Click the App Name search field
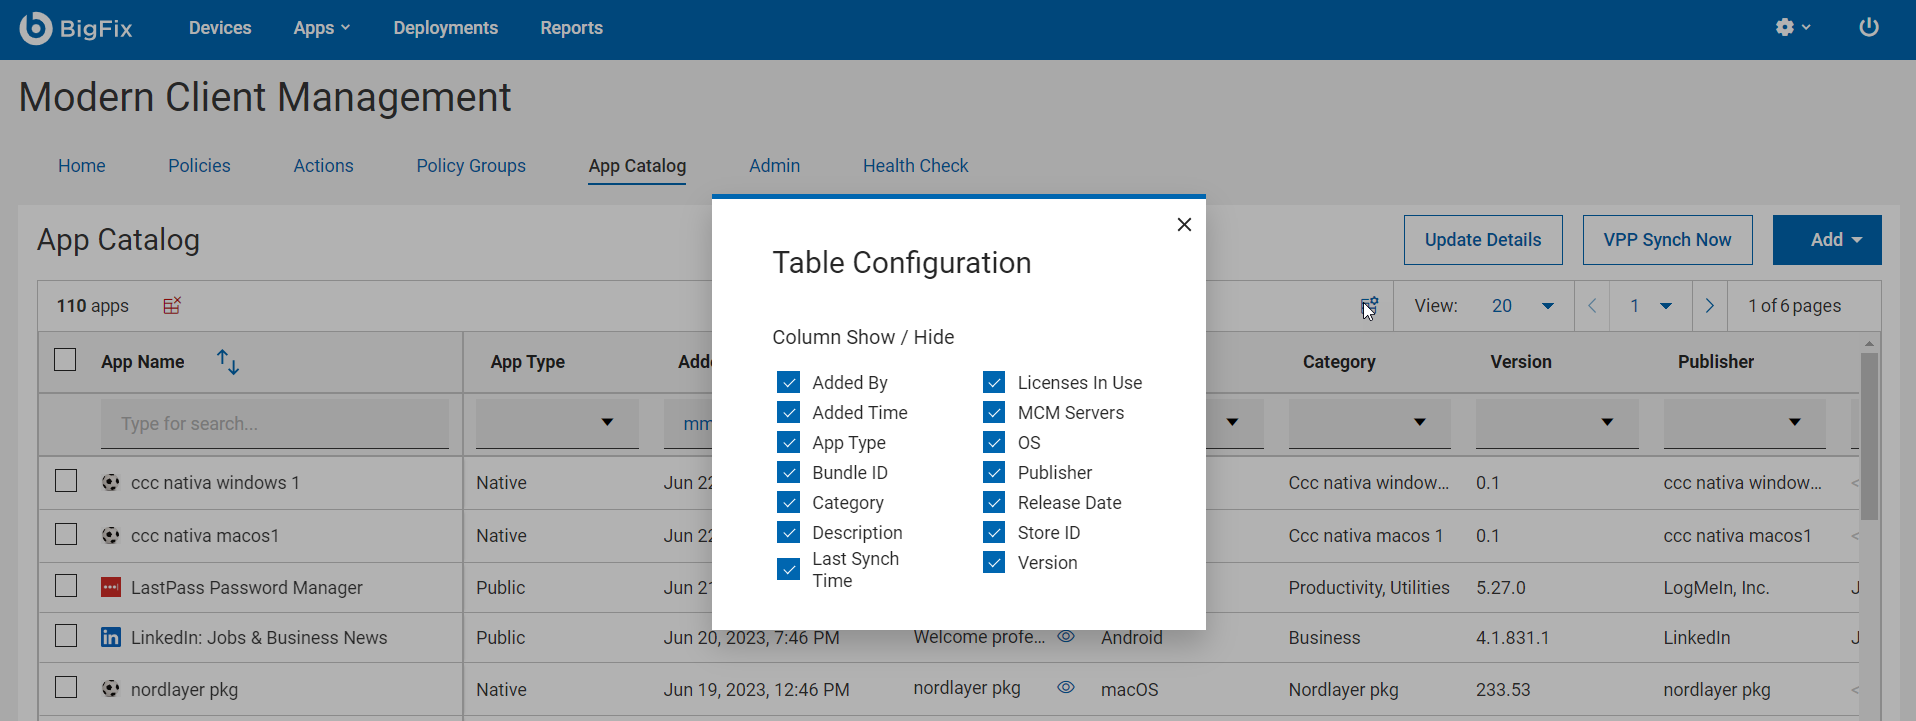The width and height of the screenshot is (1916, 721). pos(274,424)
